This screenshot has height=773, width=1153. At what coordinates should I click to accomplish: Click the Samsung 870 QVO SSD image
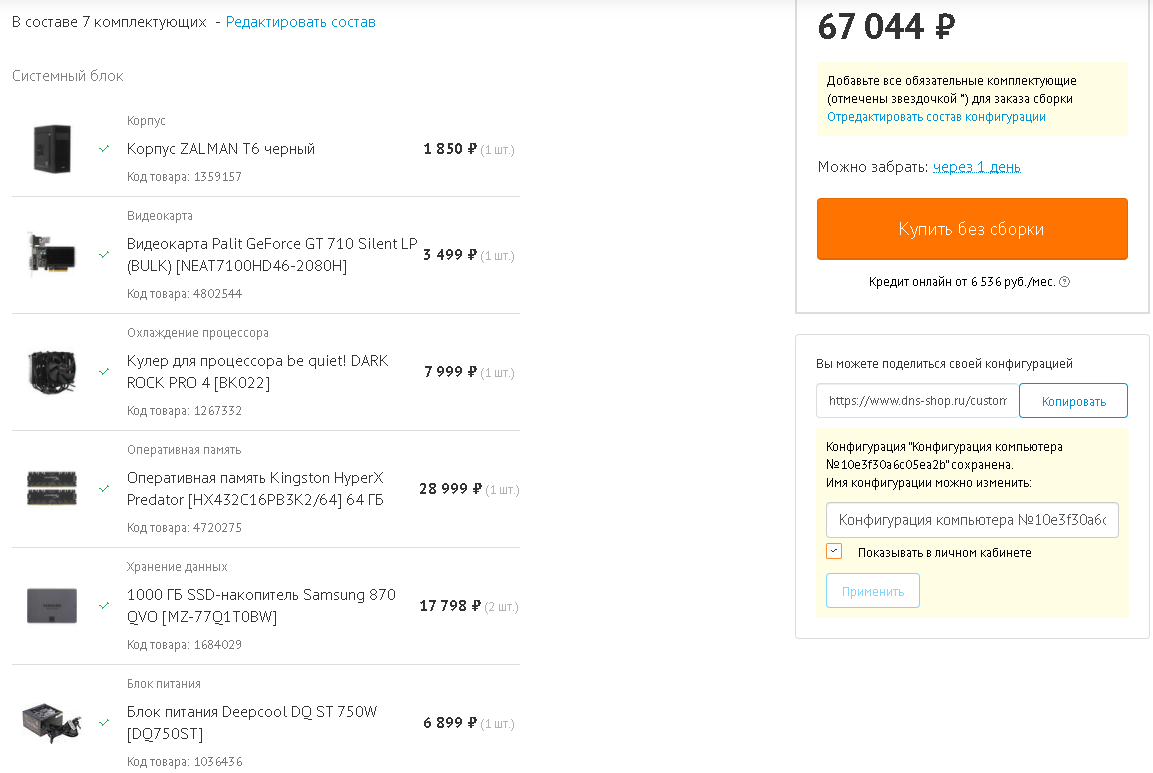click(x=52, y=606)
